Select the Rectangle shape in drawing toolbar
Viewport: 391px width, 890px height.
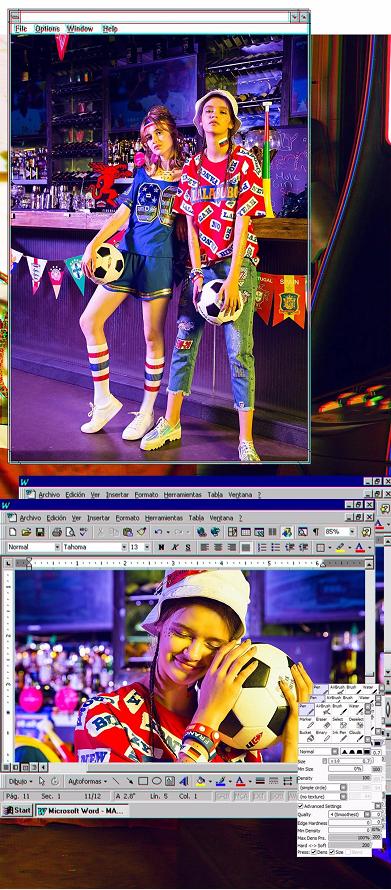click(x=143, y=780)
